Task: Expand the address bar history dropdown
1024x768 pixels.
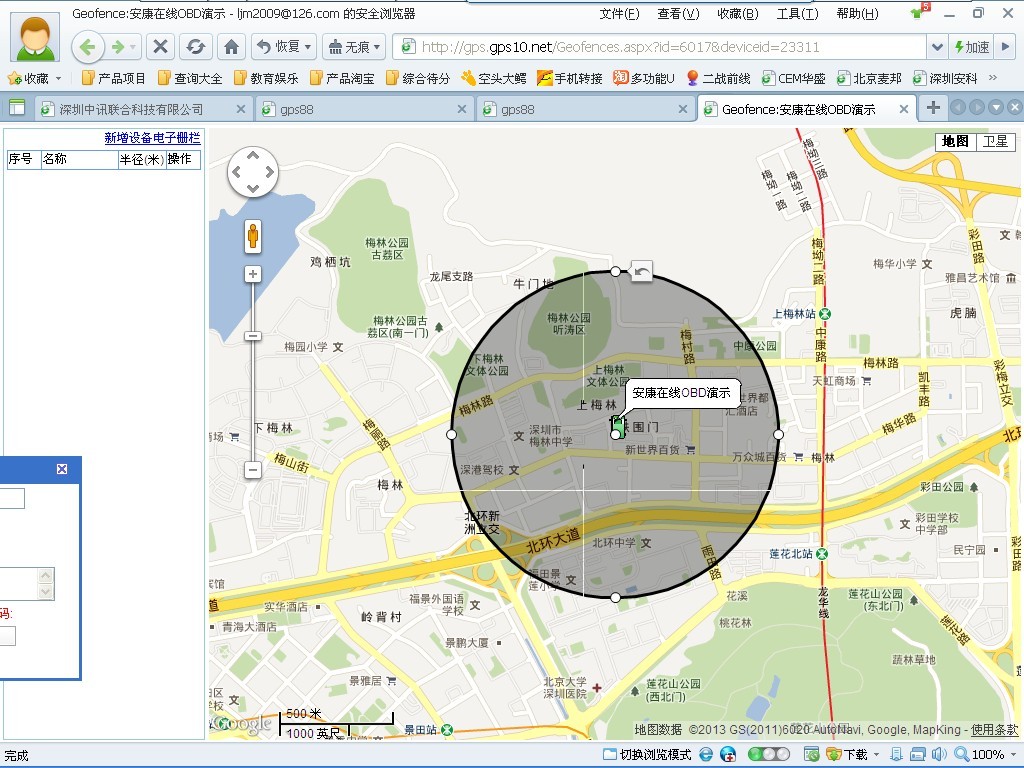Action: click(x=937, y=47)
